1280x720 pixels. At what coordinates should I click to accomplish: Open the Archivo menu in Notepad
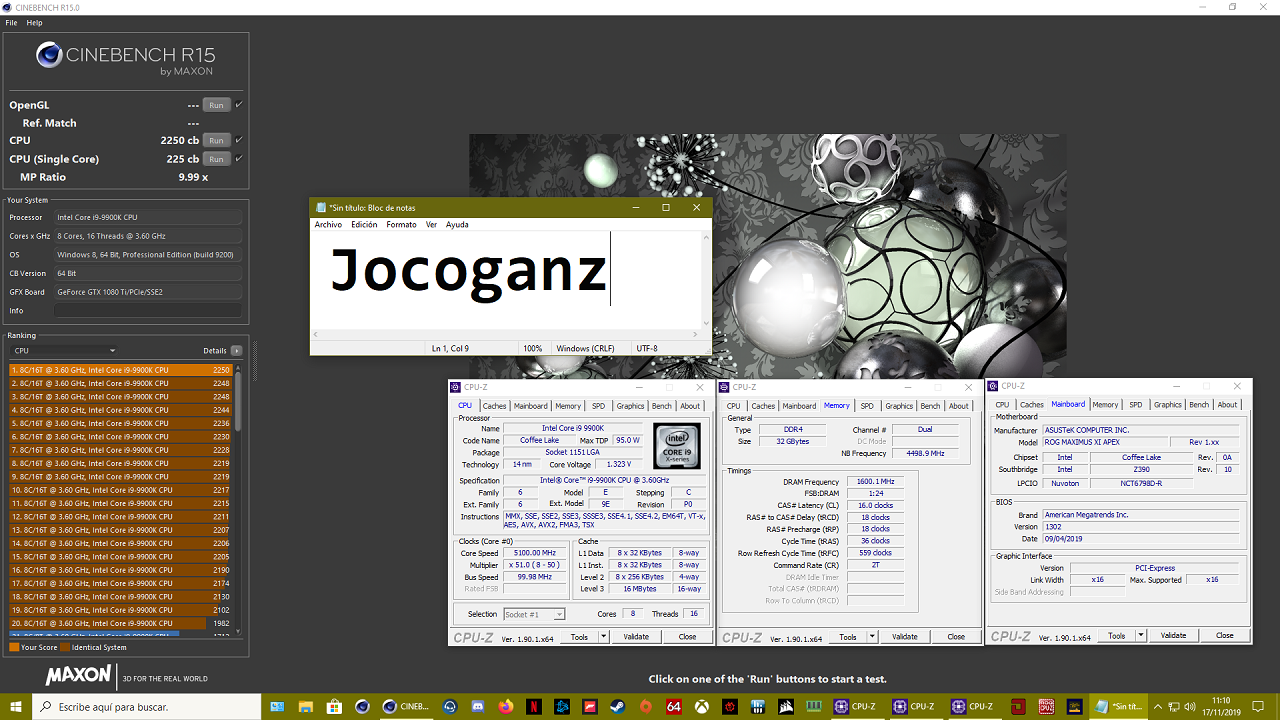pos(328,225)
